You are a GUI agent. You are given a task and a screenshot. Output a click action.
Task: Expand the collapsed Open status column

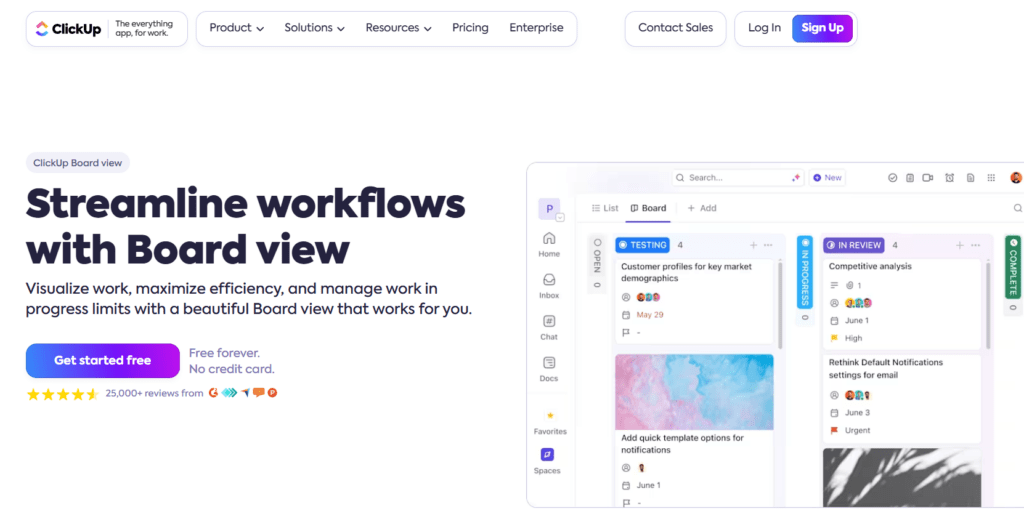(596, 262)
